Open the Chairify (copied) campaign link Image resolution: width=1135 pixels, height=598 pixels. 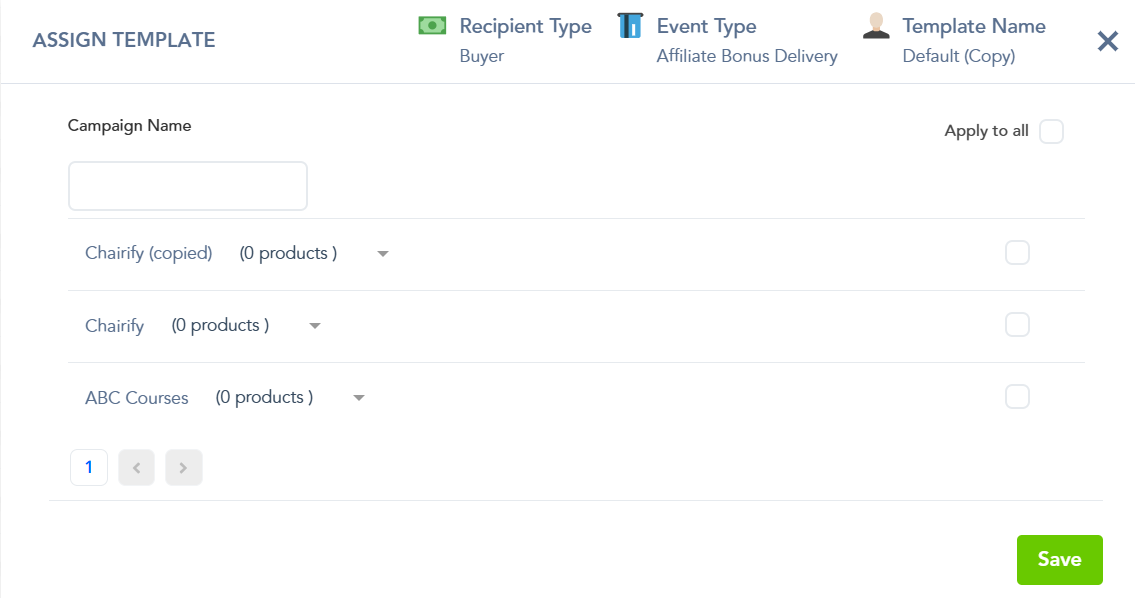click(x=149, y=254)
